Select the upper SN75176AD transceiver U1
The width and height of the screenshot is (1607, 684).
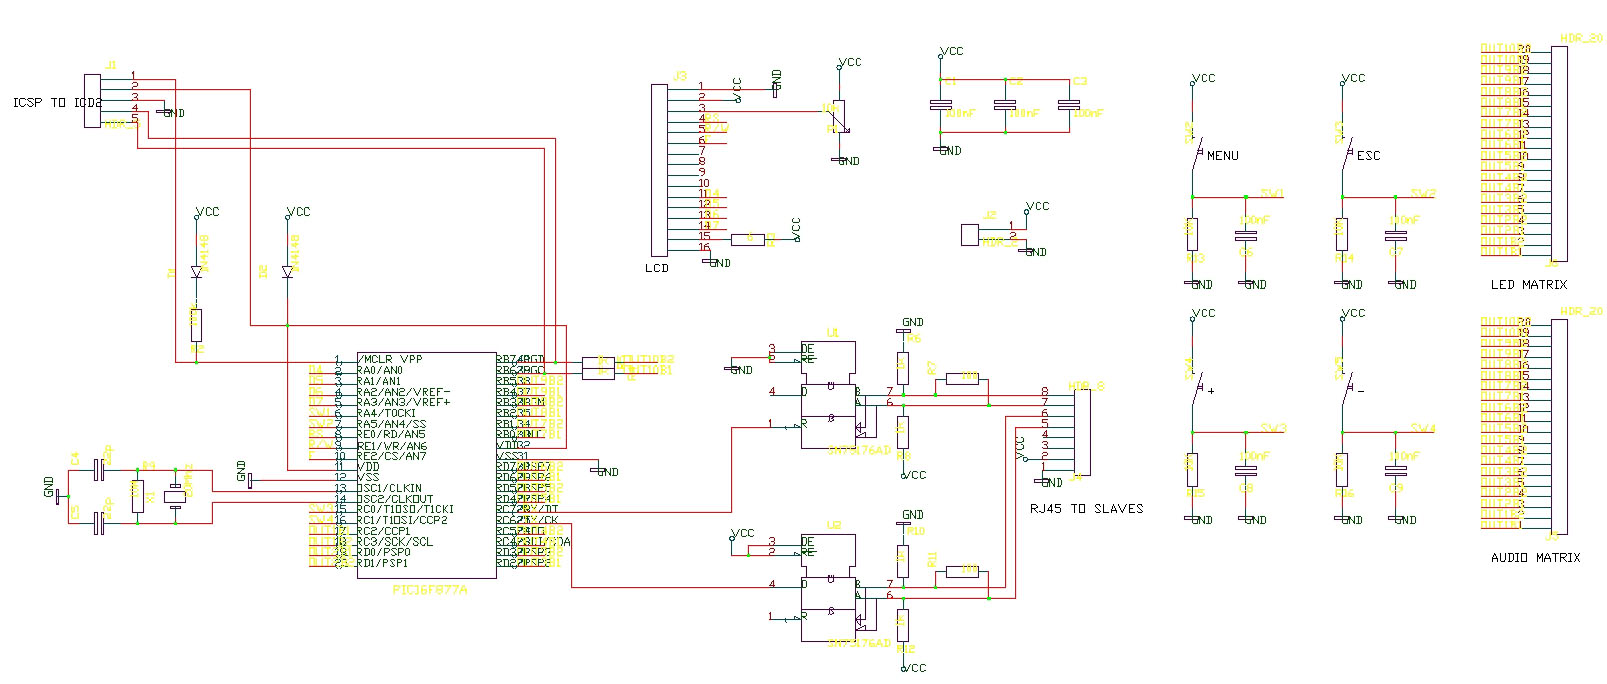tap(828, 395)
